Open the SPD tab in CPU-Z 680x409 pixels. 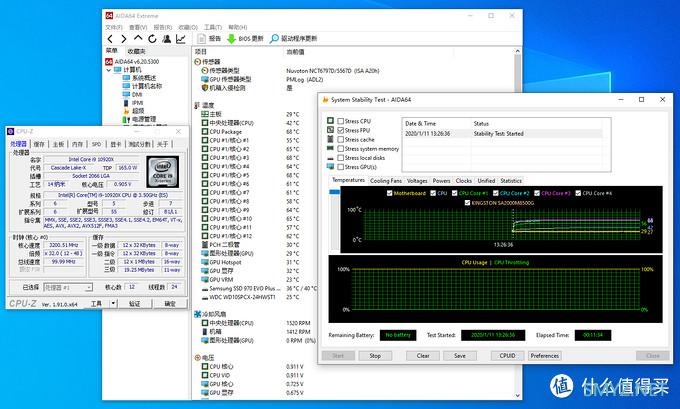[x=96, y=144]
